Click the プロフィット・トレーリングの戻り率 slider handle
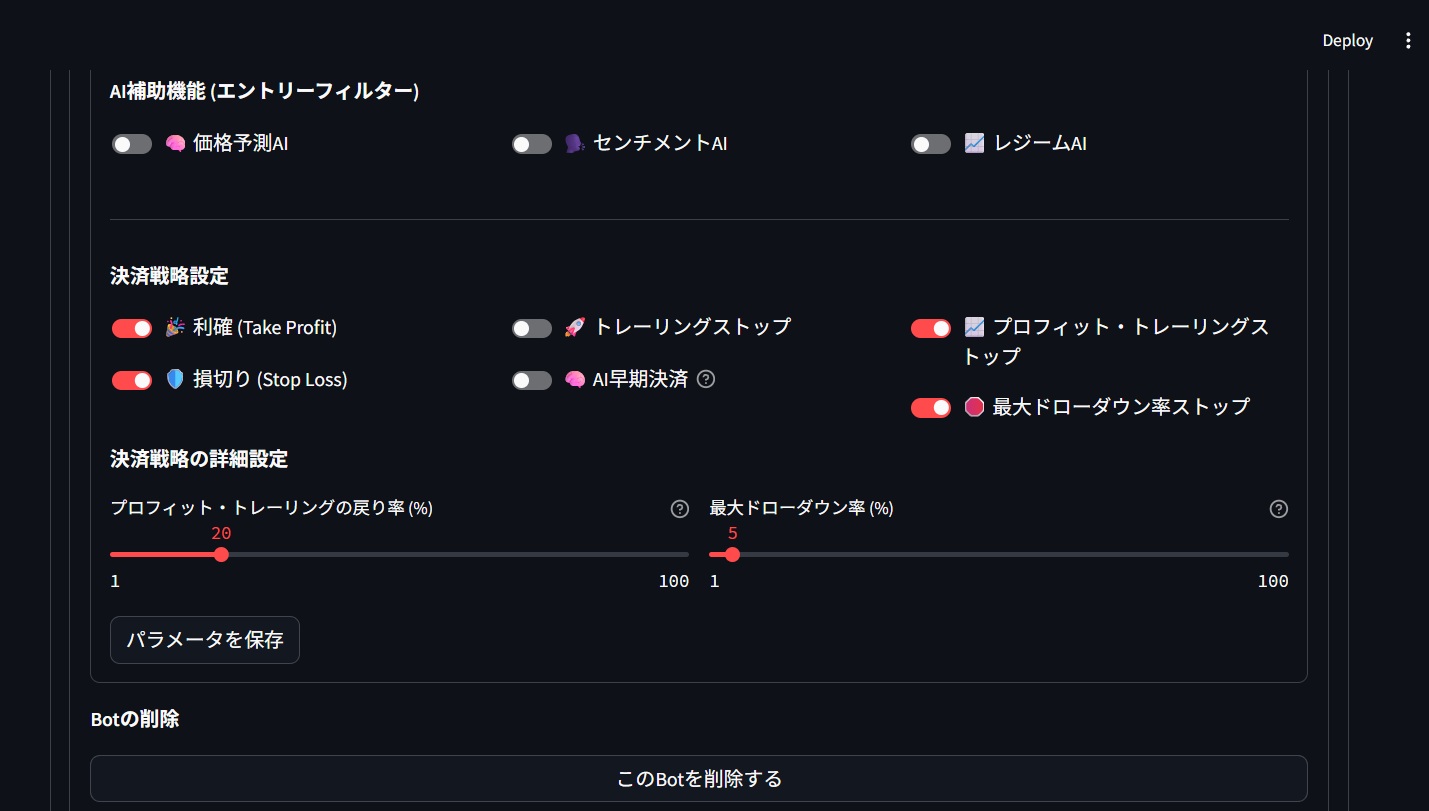Viewport: 1429px width, 811px height. tap(221, 554)
